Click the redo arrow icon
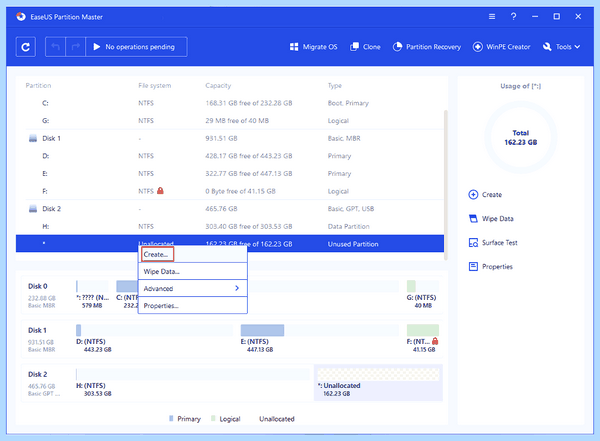Screen dimensions: 600x441 tap(75, 47)
